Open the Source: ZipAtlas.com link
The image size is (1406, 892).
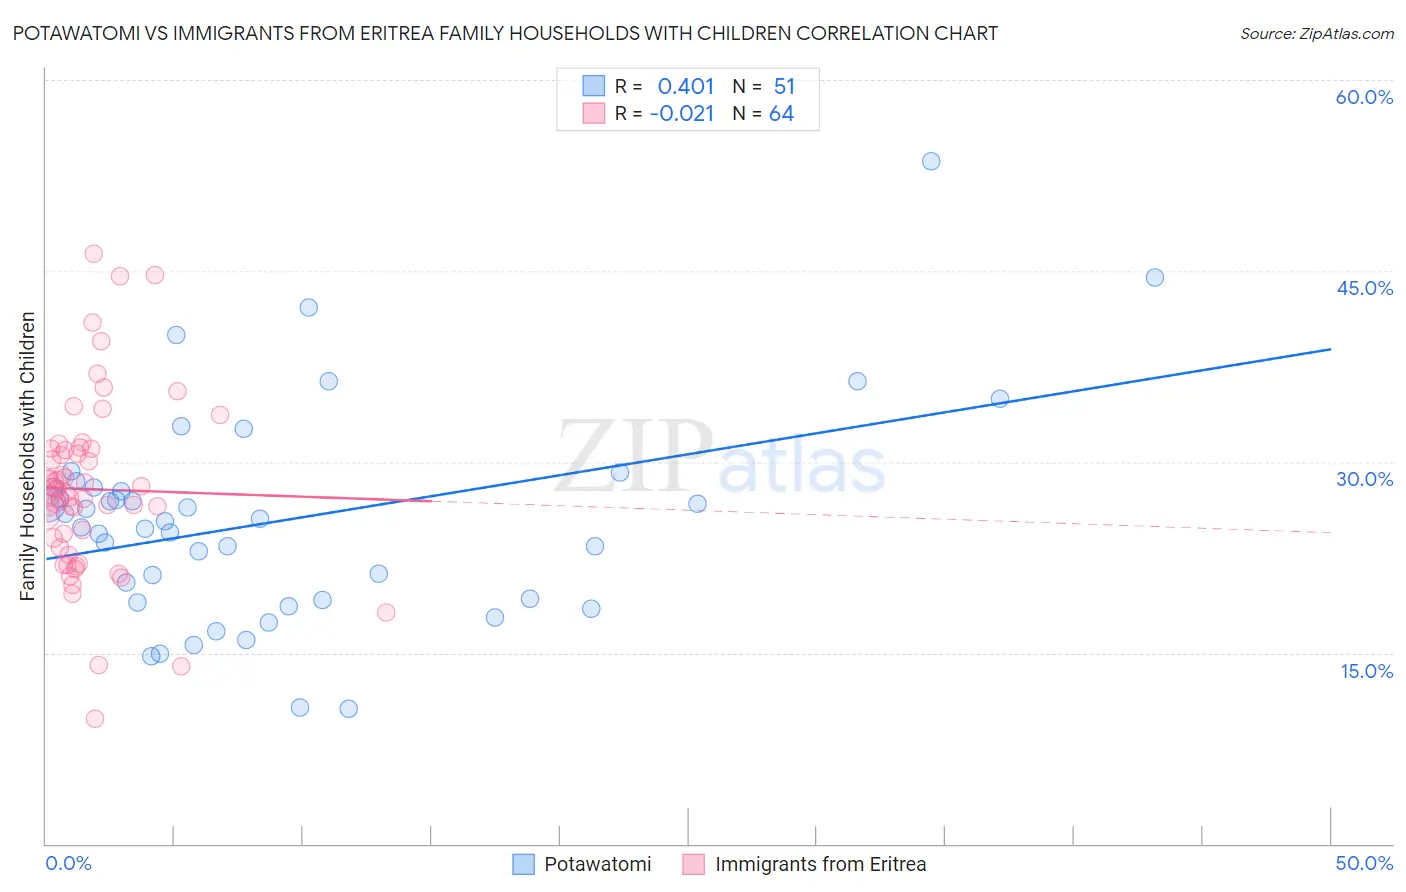pos(1317,33)
